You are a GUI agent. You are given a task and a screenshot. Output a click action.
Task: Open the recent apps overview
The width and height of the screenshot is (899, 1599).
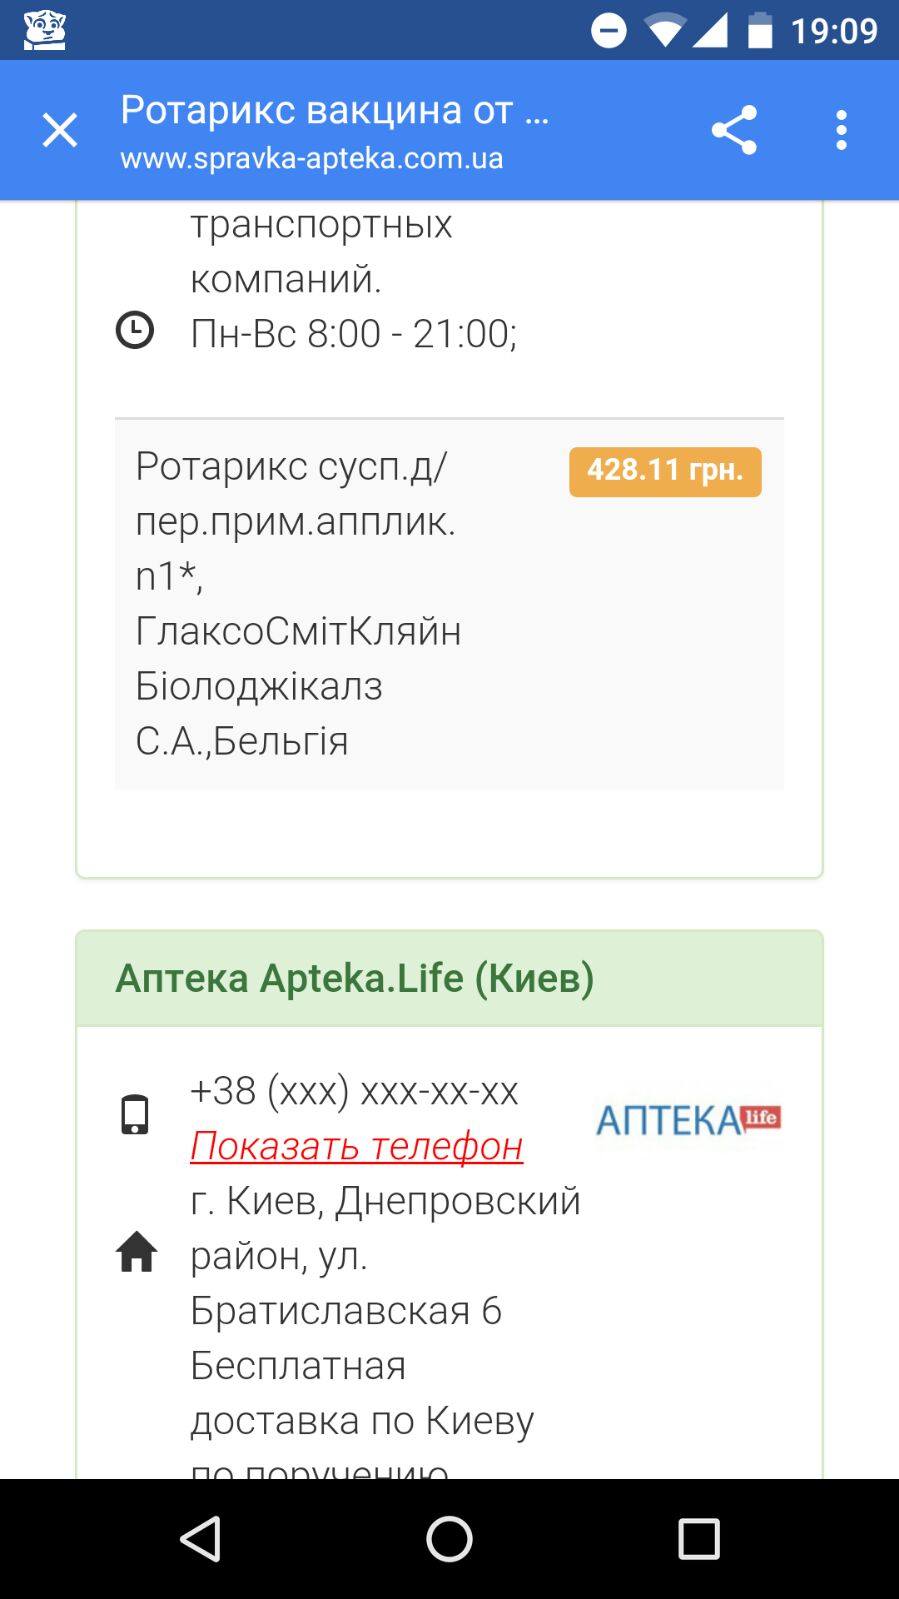pyautogui.click(x=699, y=1539)
